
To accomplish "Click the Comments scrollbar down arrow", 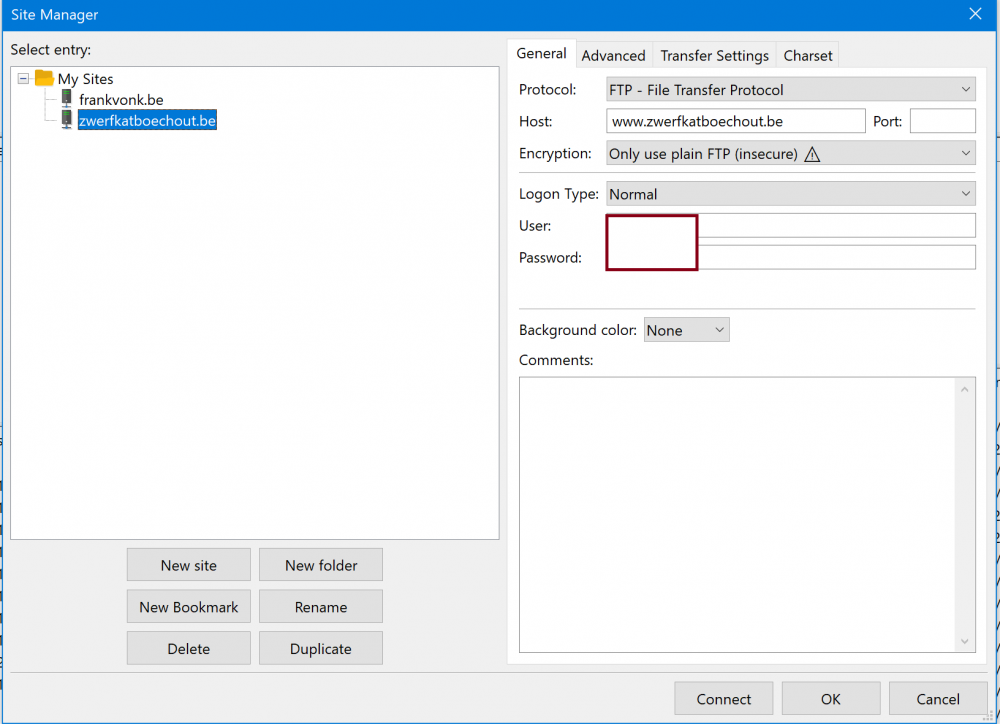I will 964,641.
